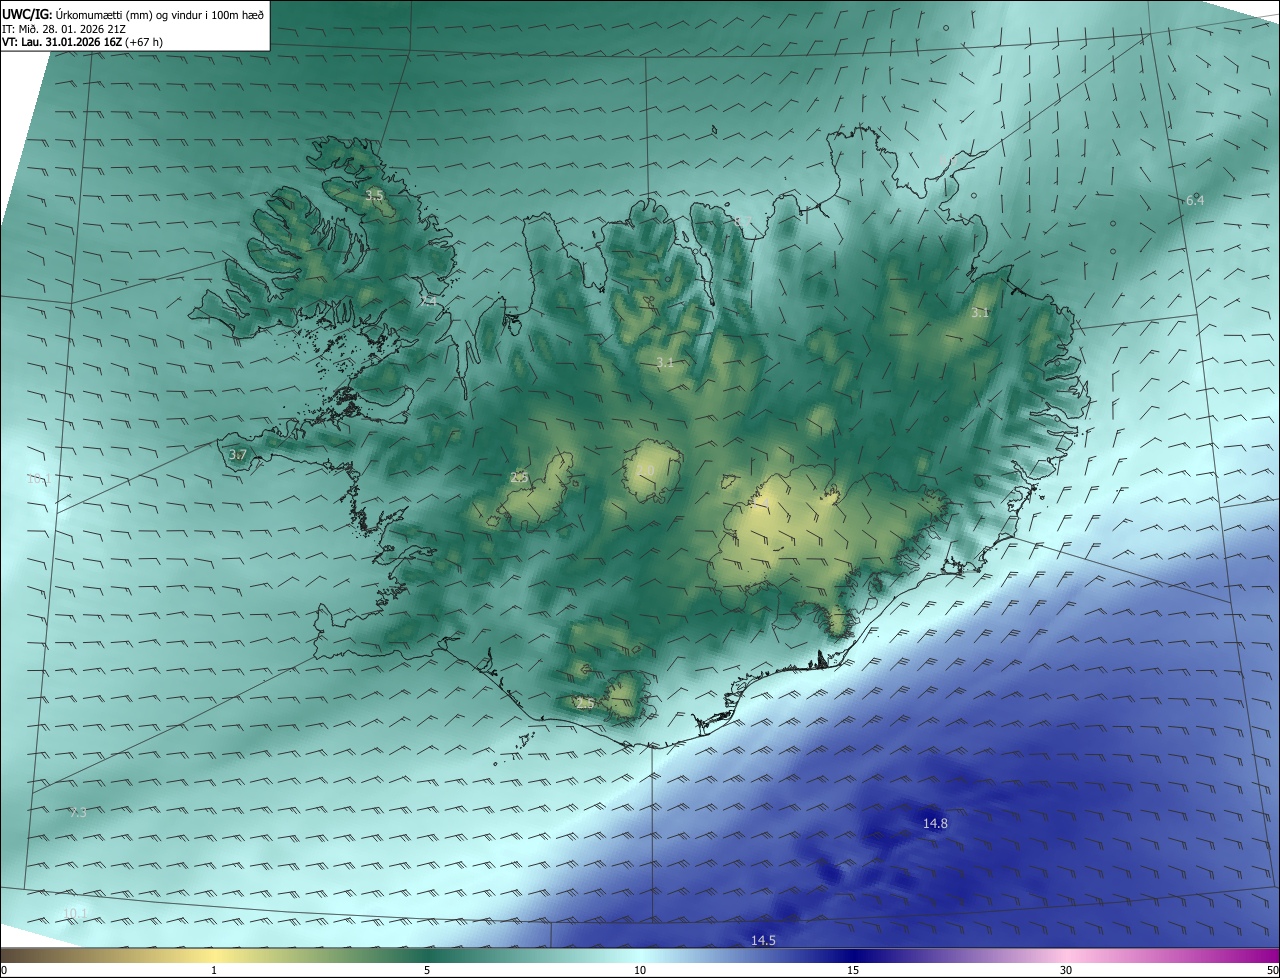The height and width of the screenshot is (978, 1280).
Task: Click the color scale tick label 10
Action: 640,970
